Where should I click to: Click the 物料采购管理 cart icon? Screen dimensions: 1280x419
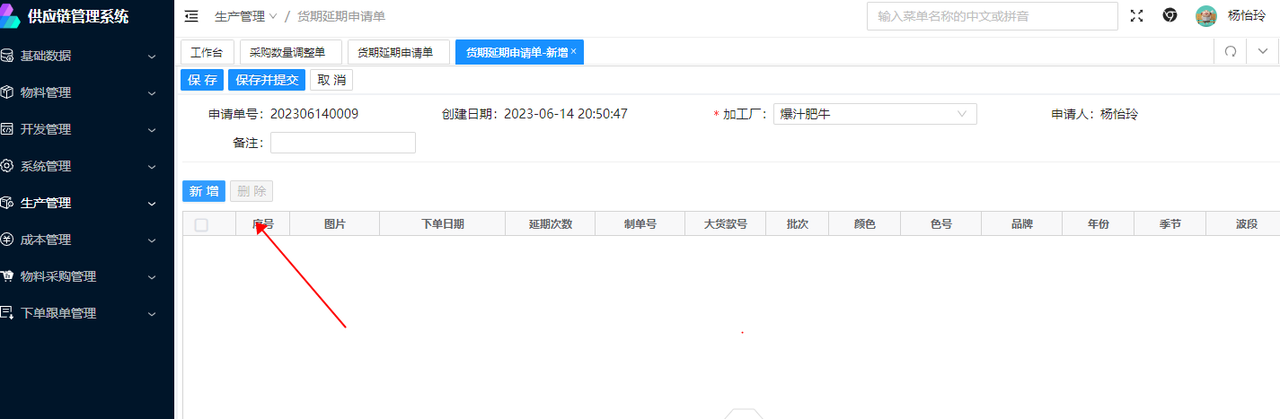pos(8,276)
